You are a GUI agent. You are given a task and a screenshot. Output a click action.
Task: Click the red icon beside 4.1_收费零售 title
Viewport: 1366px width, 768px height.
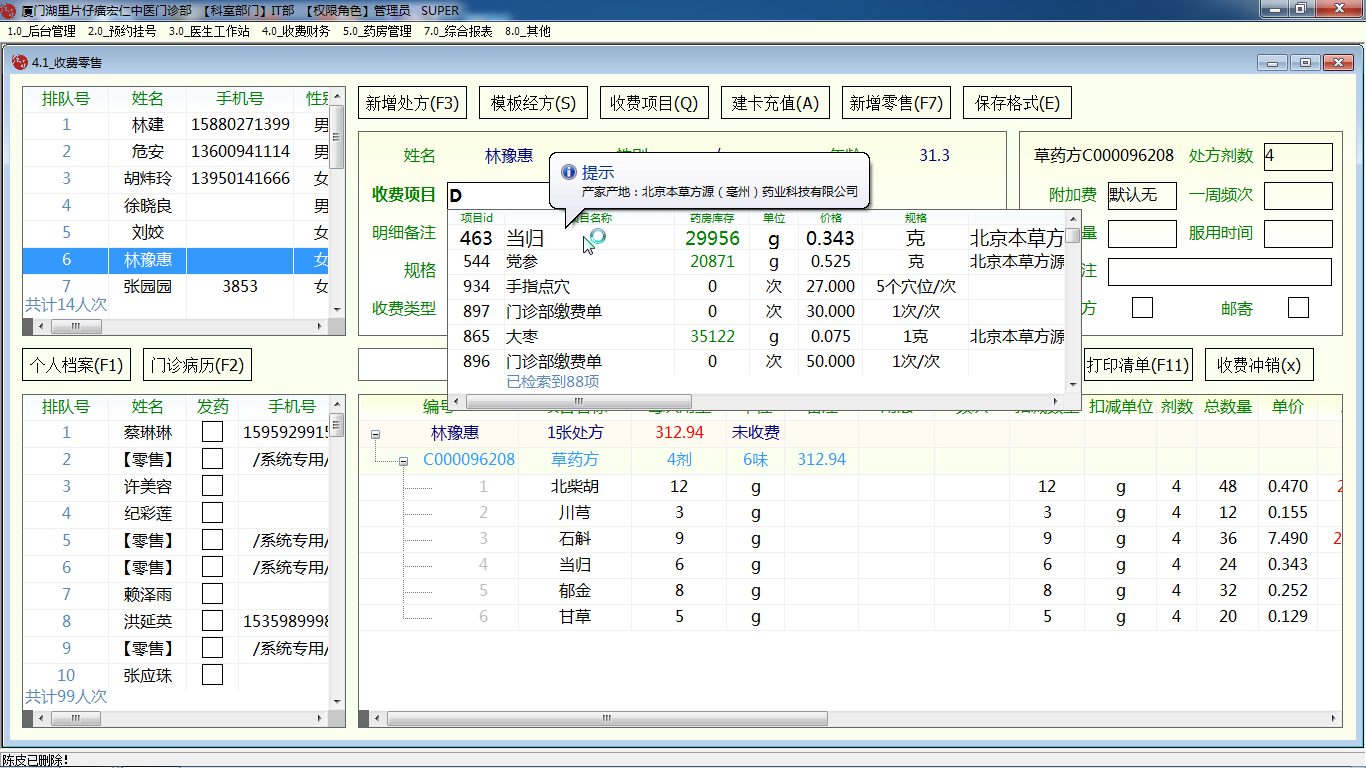pyautogui.click(x=19, y=62)
